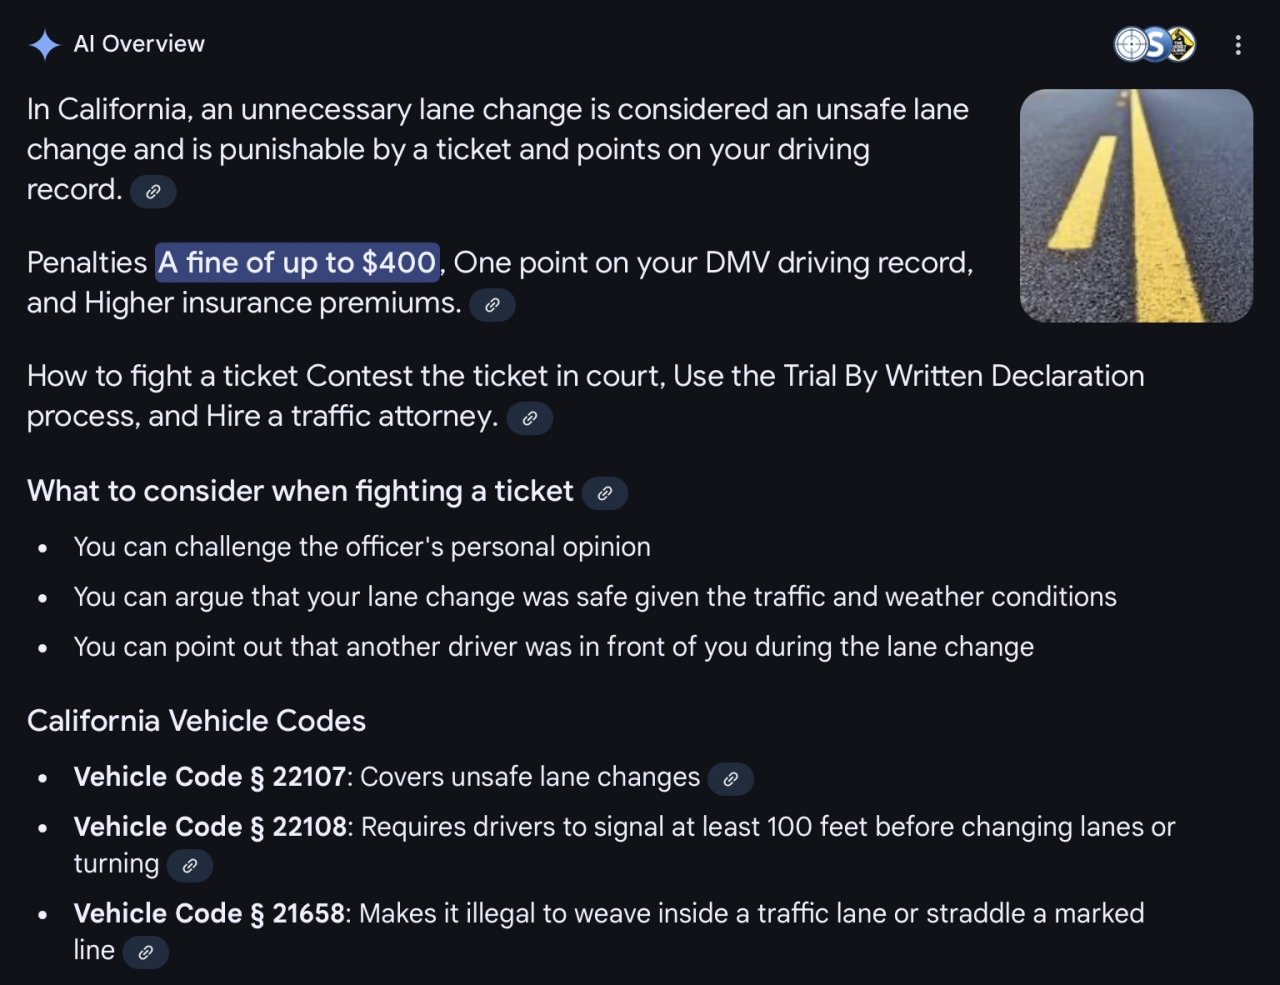The image size is (1280, 985).
Task: Open source link after 'straddle a marked line'
Action: (x=146, y=952)
